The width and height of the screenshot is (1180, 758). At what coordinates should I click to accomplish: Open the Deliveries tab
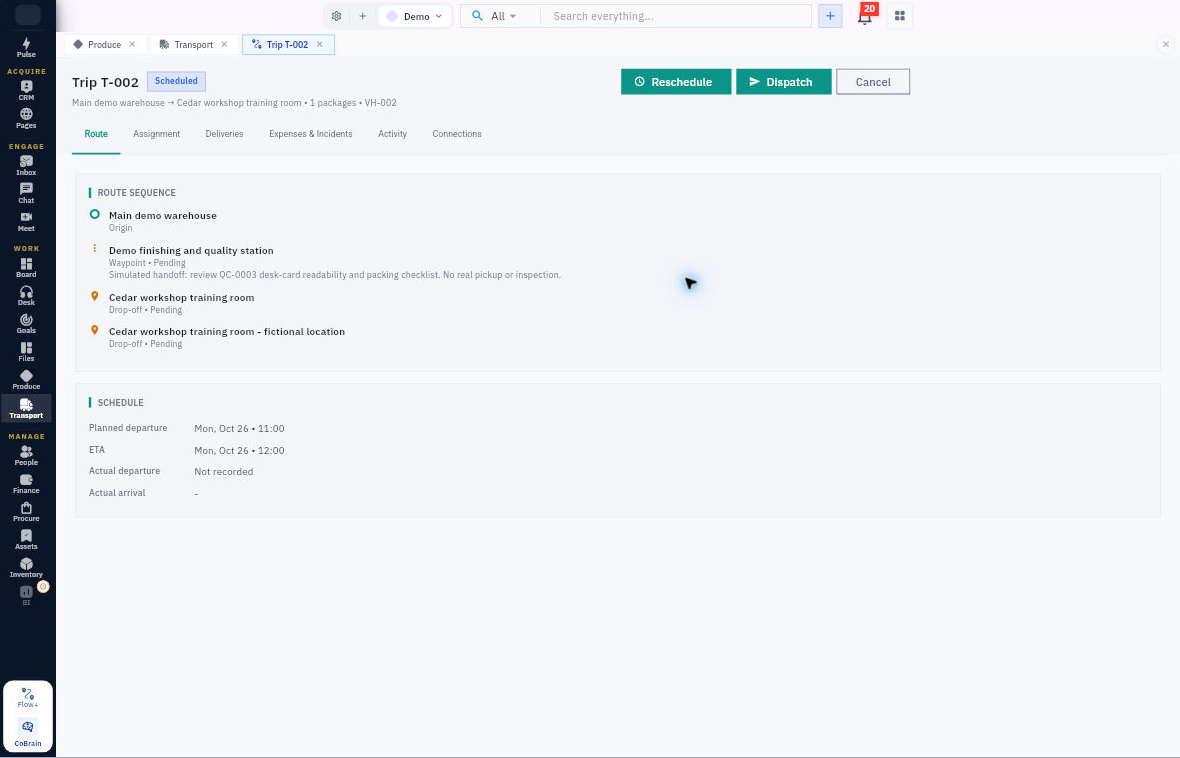[x=224, y=134]
